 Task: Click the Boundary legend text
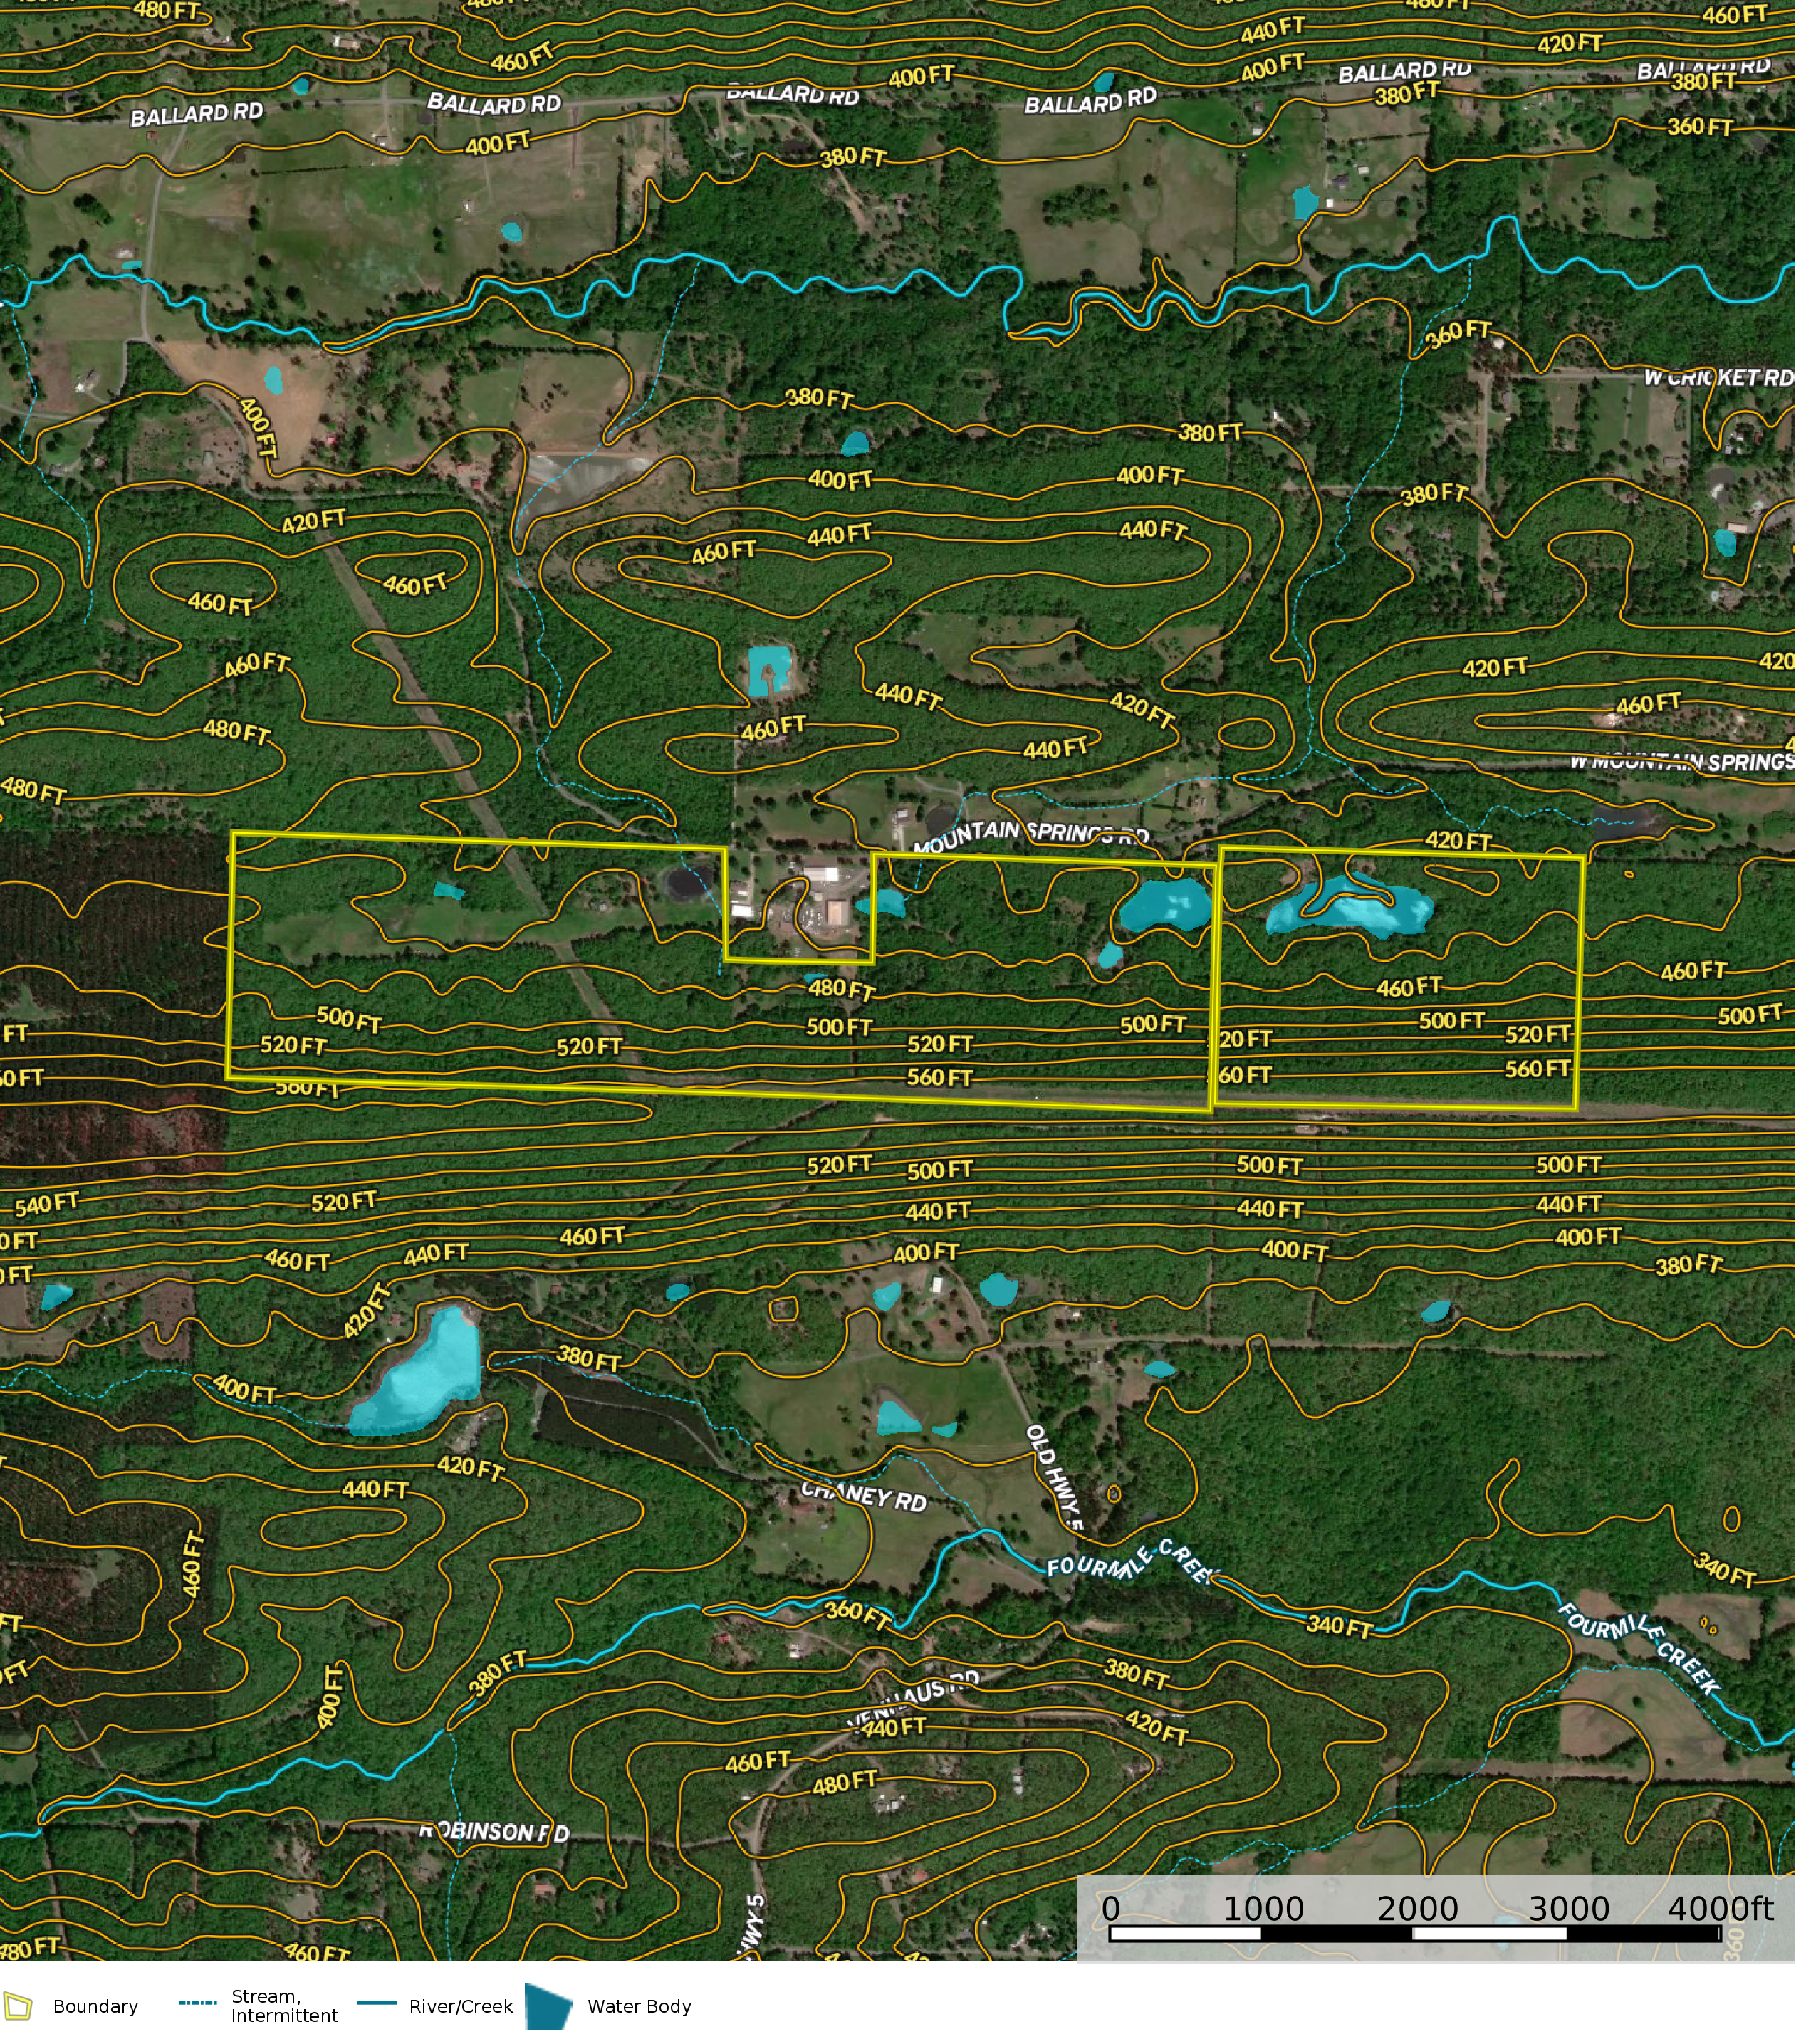tap(95, 2006)
